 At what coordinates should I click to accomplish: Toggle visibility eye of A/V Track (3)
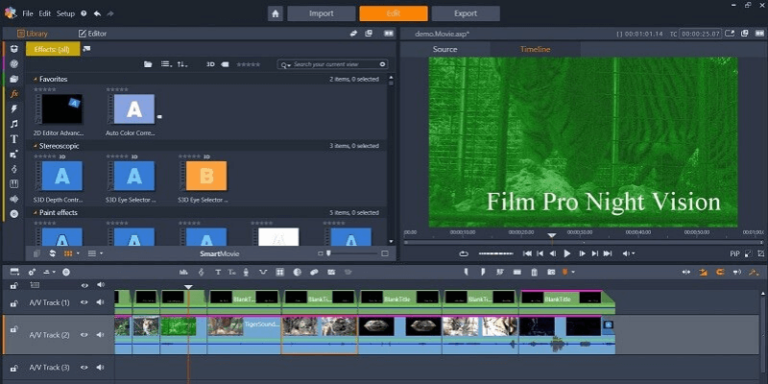pos(84,367)
